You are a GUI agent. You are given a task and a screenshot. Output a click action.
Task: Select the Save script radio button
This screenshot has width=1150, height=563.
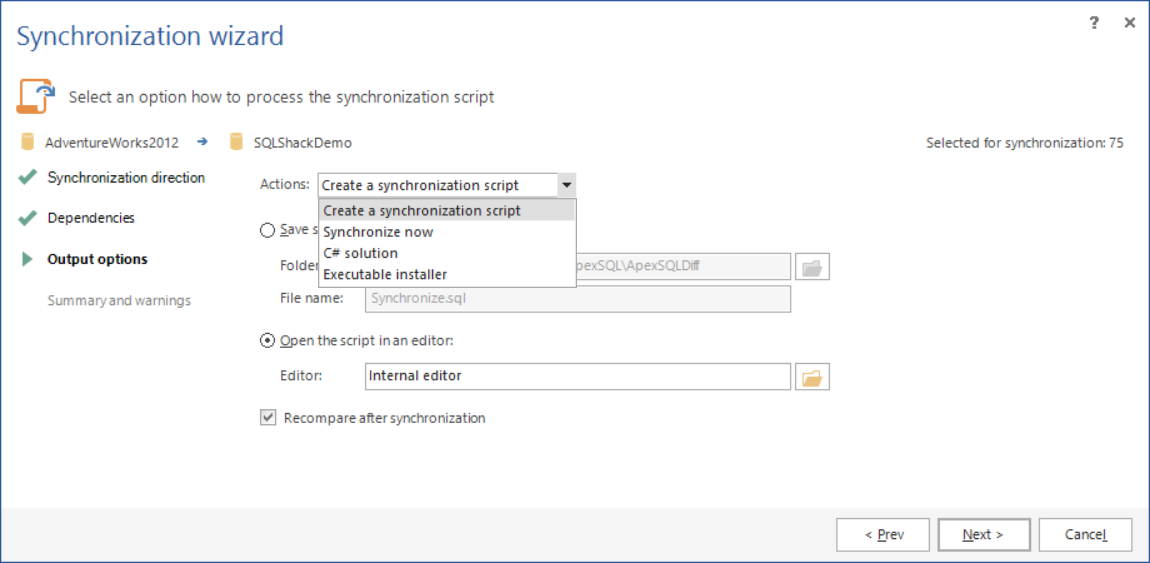tap(267, 230)
